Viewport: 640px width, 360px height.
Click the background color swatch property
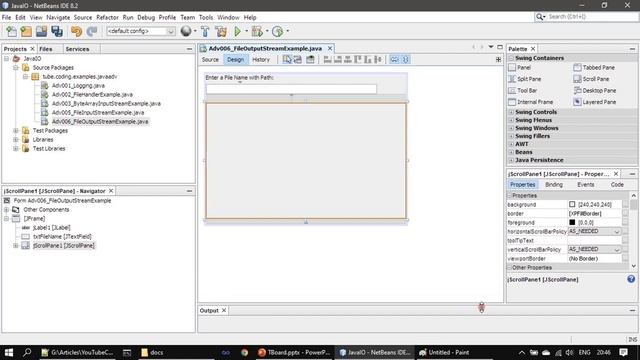point(572,204)
